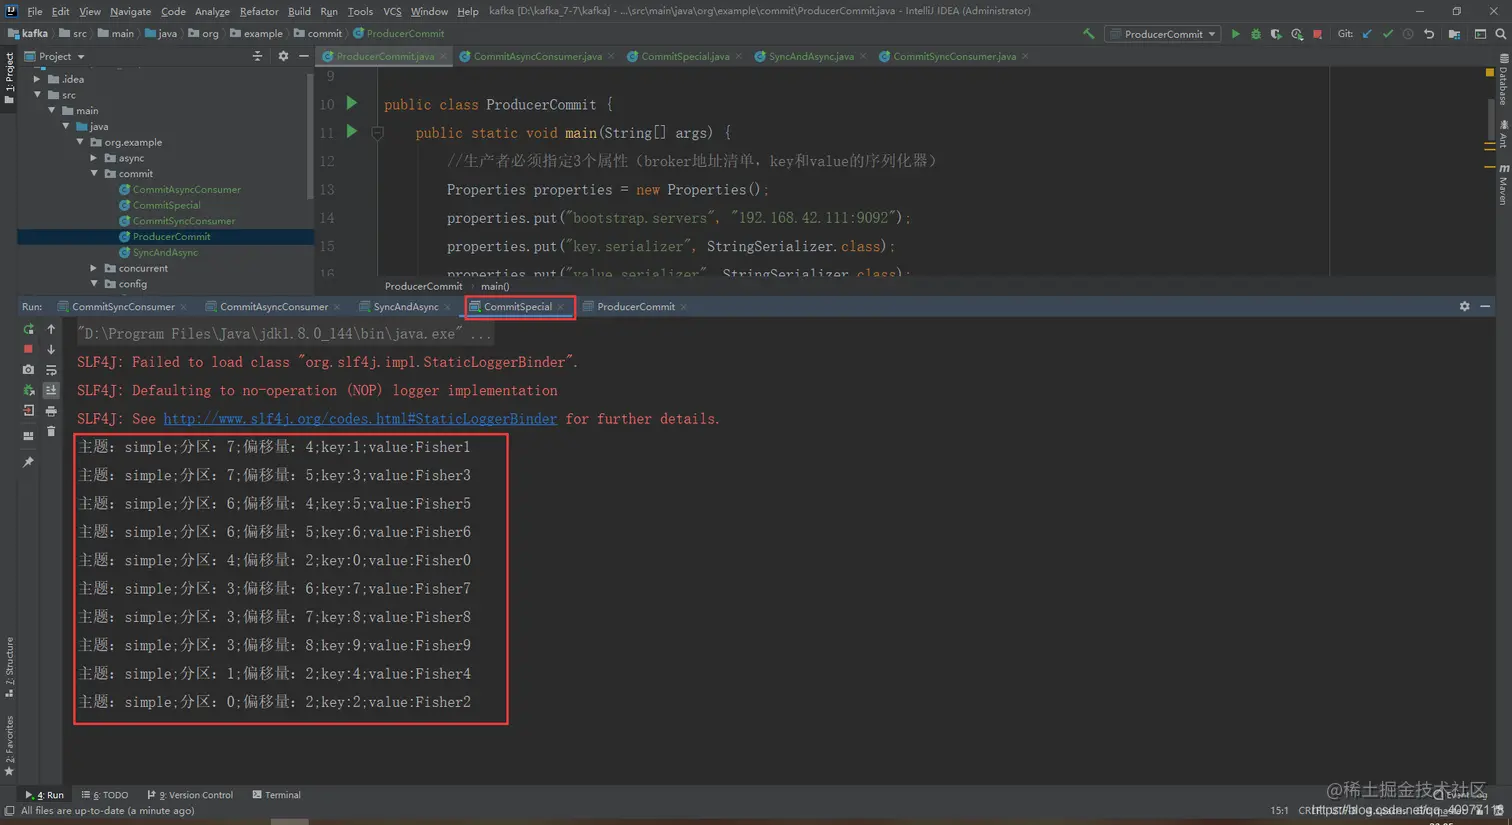Toggle the Ant tool window stripe
This screenshot has width=1512, height=825.
click(1503, 134)
